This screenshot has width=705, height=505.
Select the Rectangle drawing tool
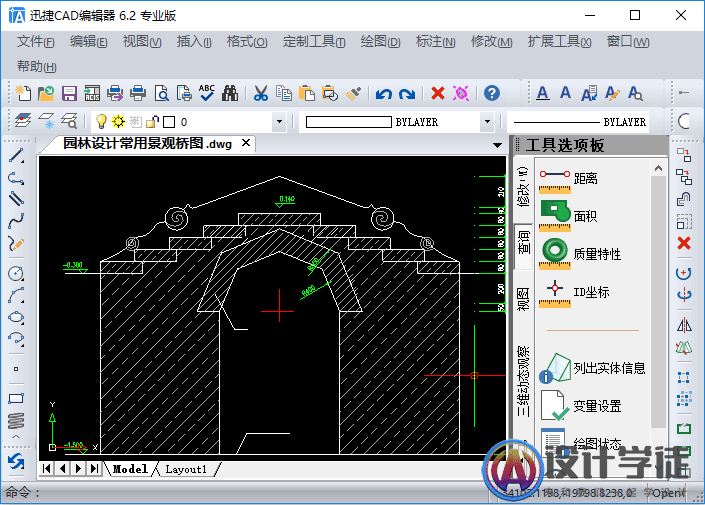tap(16, 398)
